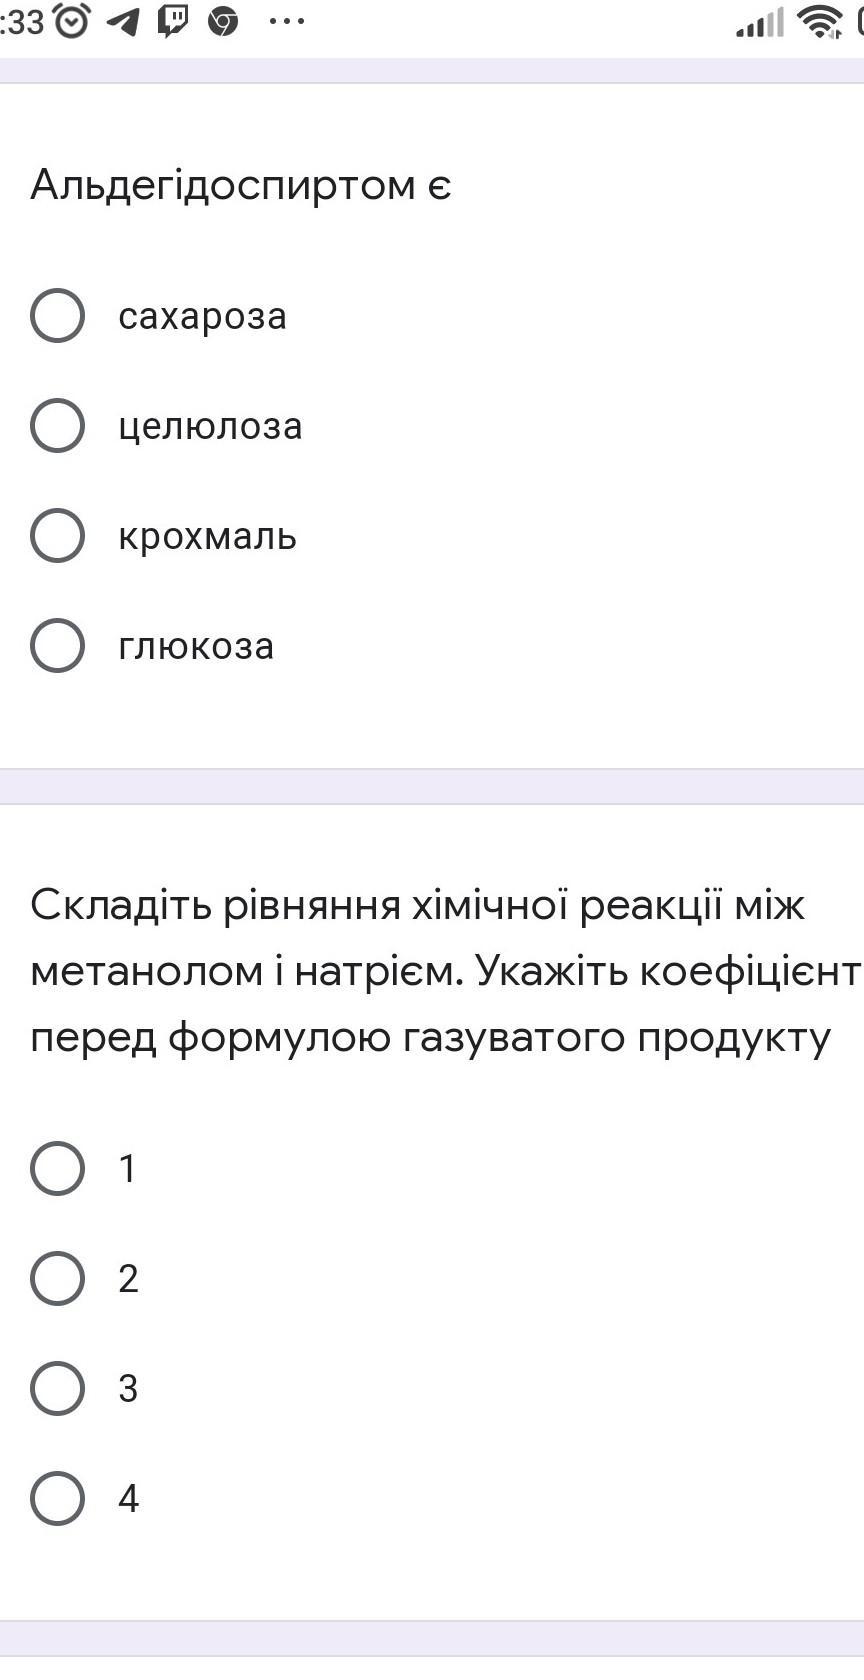Tap the cellular signal strength icon
This screenshot has width=864, height=1680.
760,22
